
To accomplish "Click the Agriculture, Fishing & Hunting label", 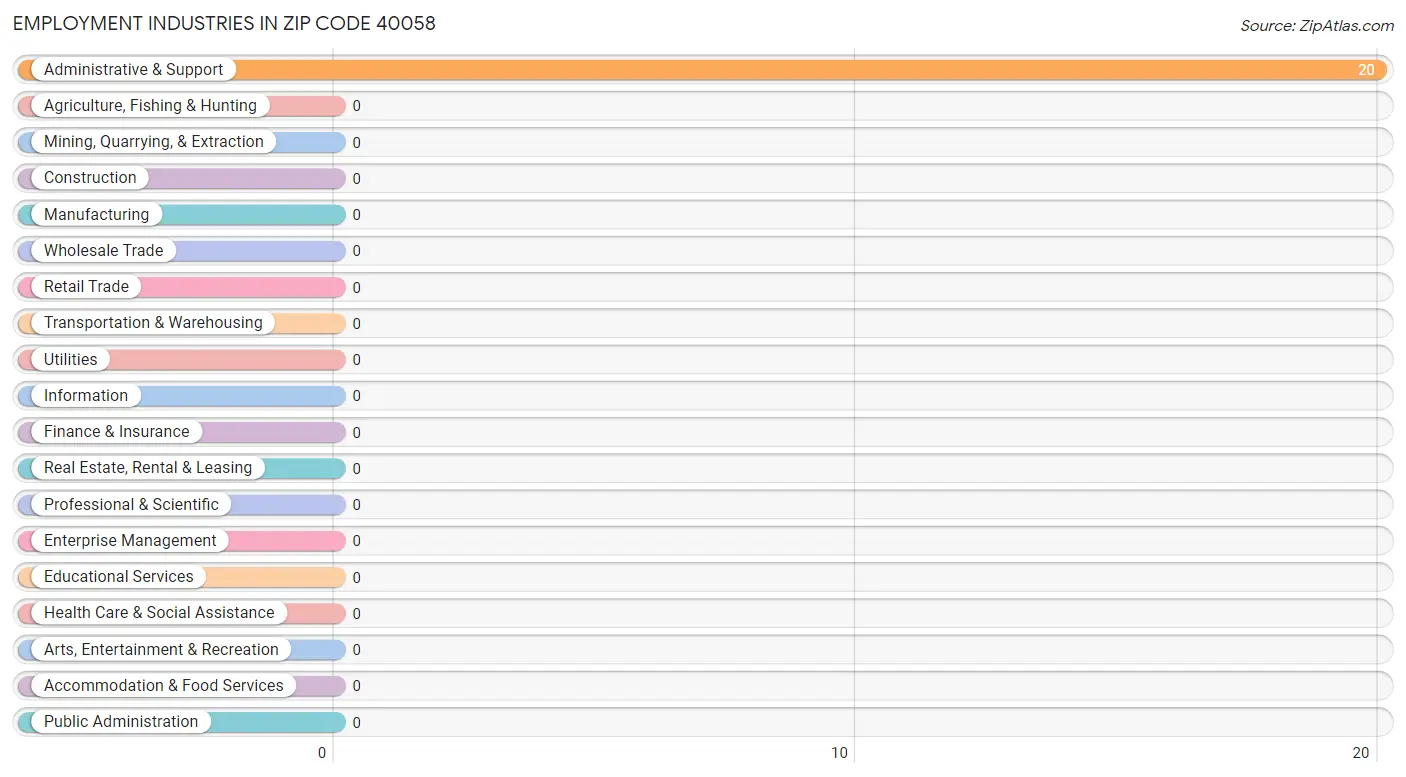I will coord(150,106).
